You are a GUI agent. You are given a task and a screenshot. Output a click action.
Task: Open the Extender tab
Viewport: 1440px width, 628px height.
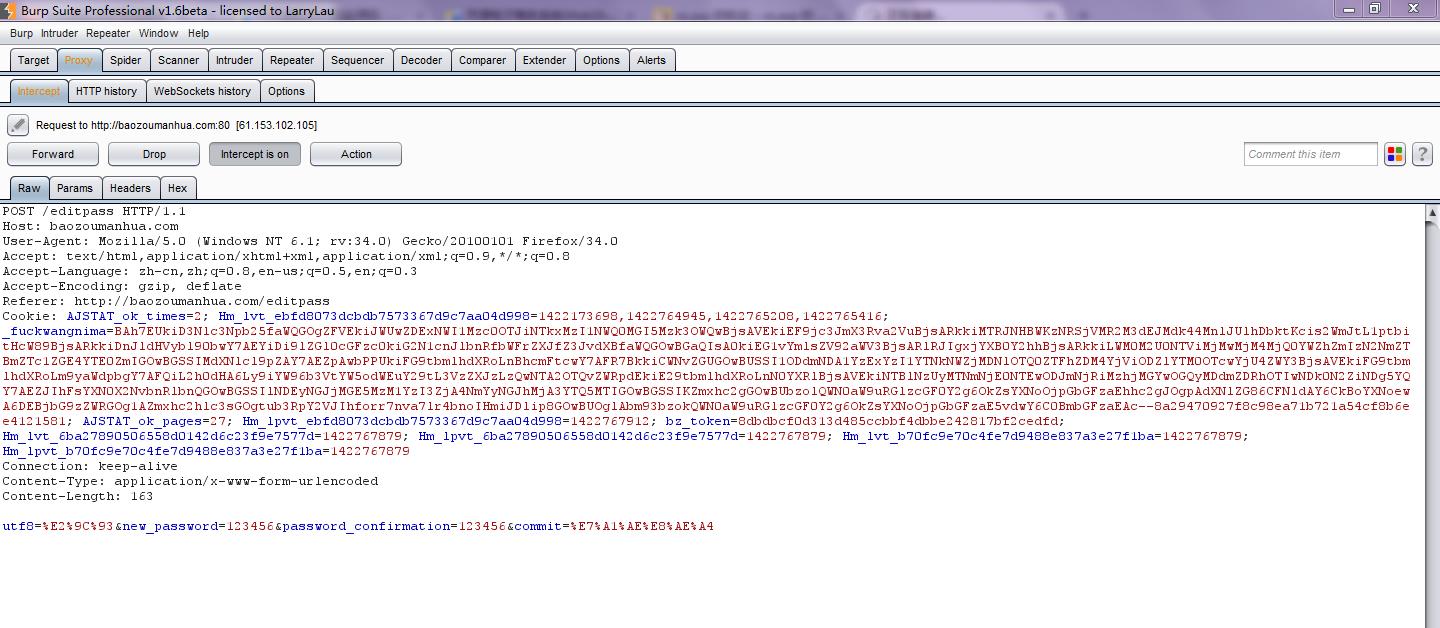(545, 60)
